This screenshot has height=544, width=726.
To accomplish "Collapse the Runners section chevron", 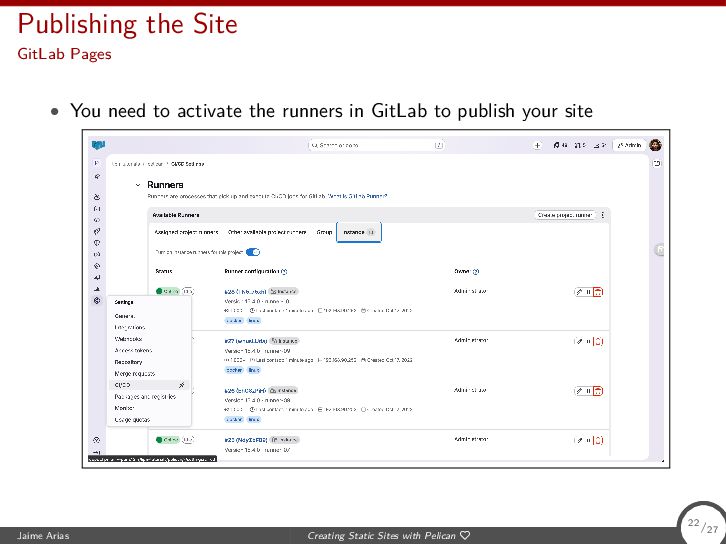I will (x=138, y=185).
